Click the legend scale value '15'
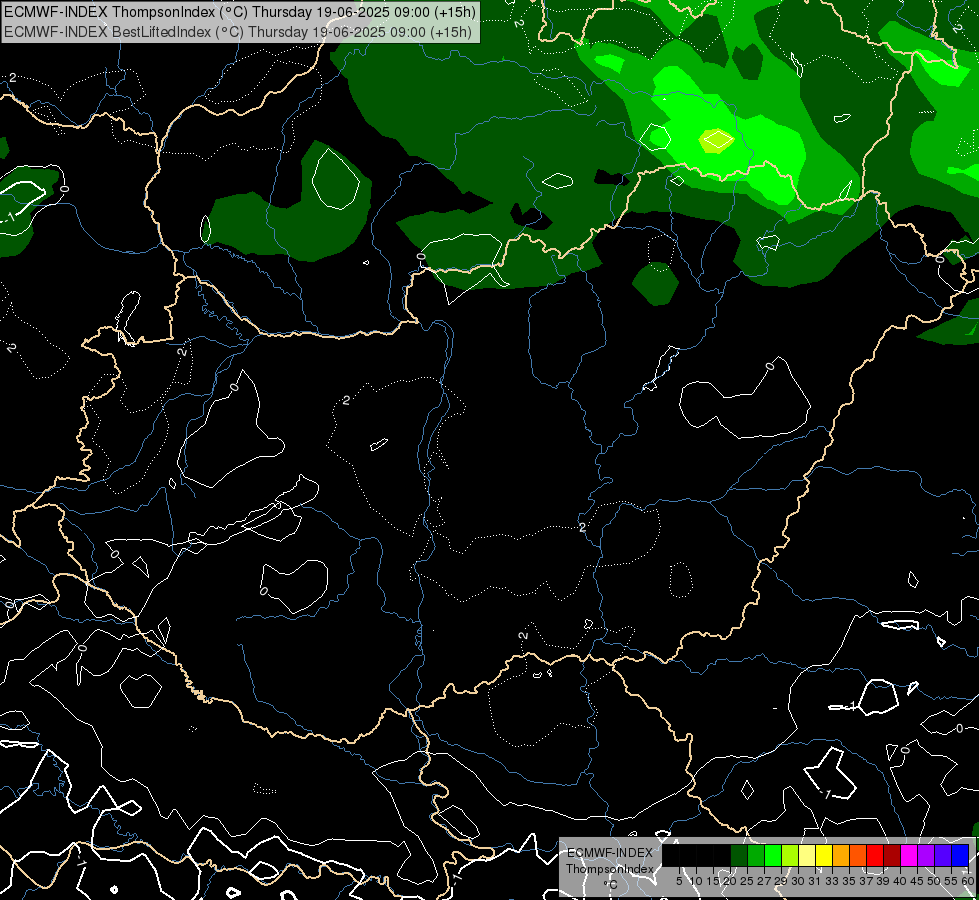The height and width of the screenshot is (900, 979). point(713,881)
